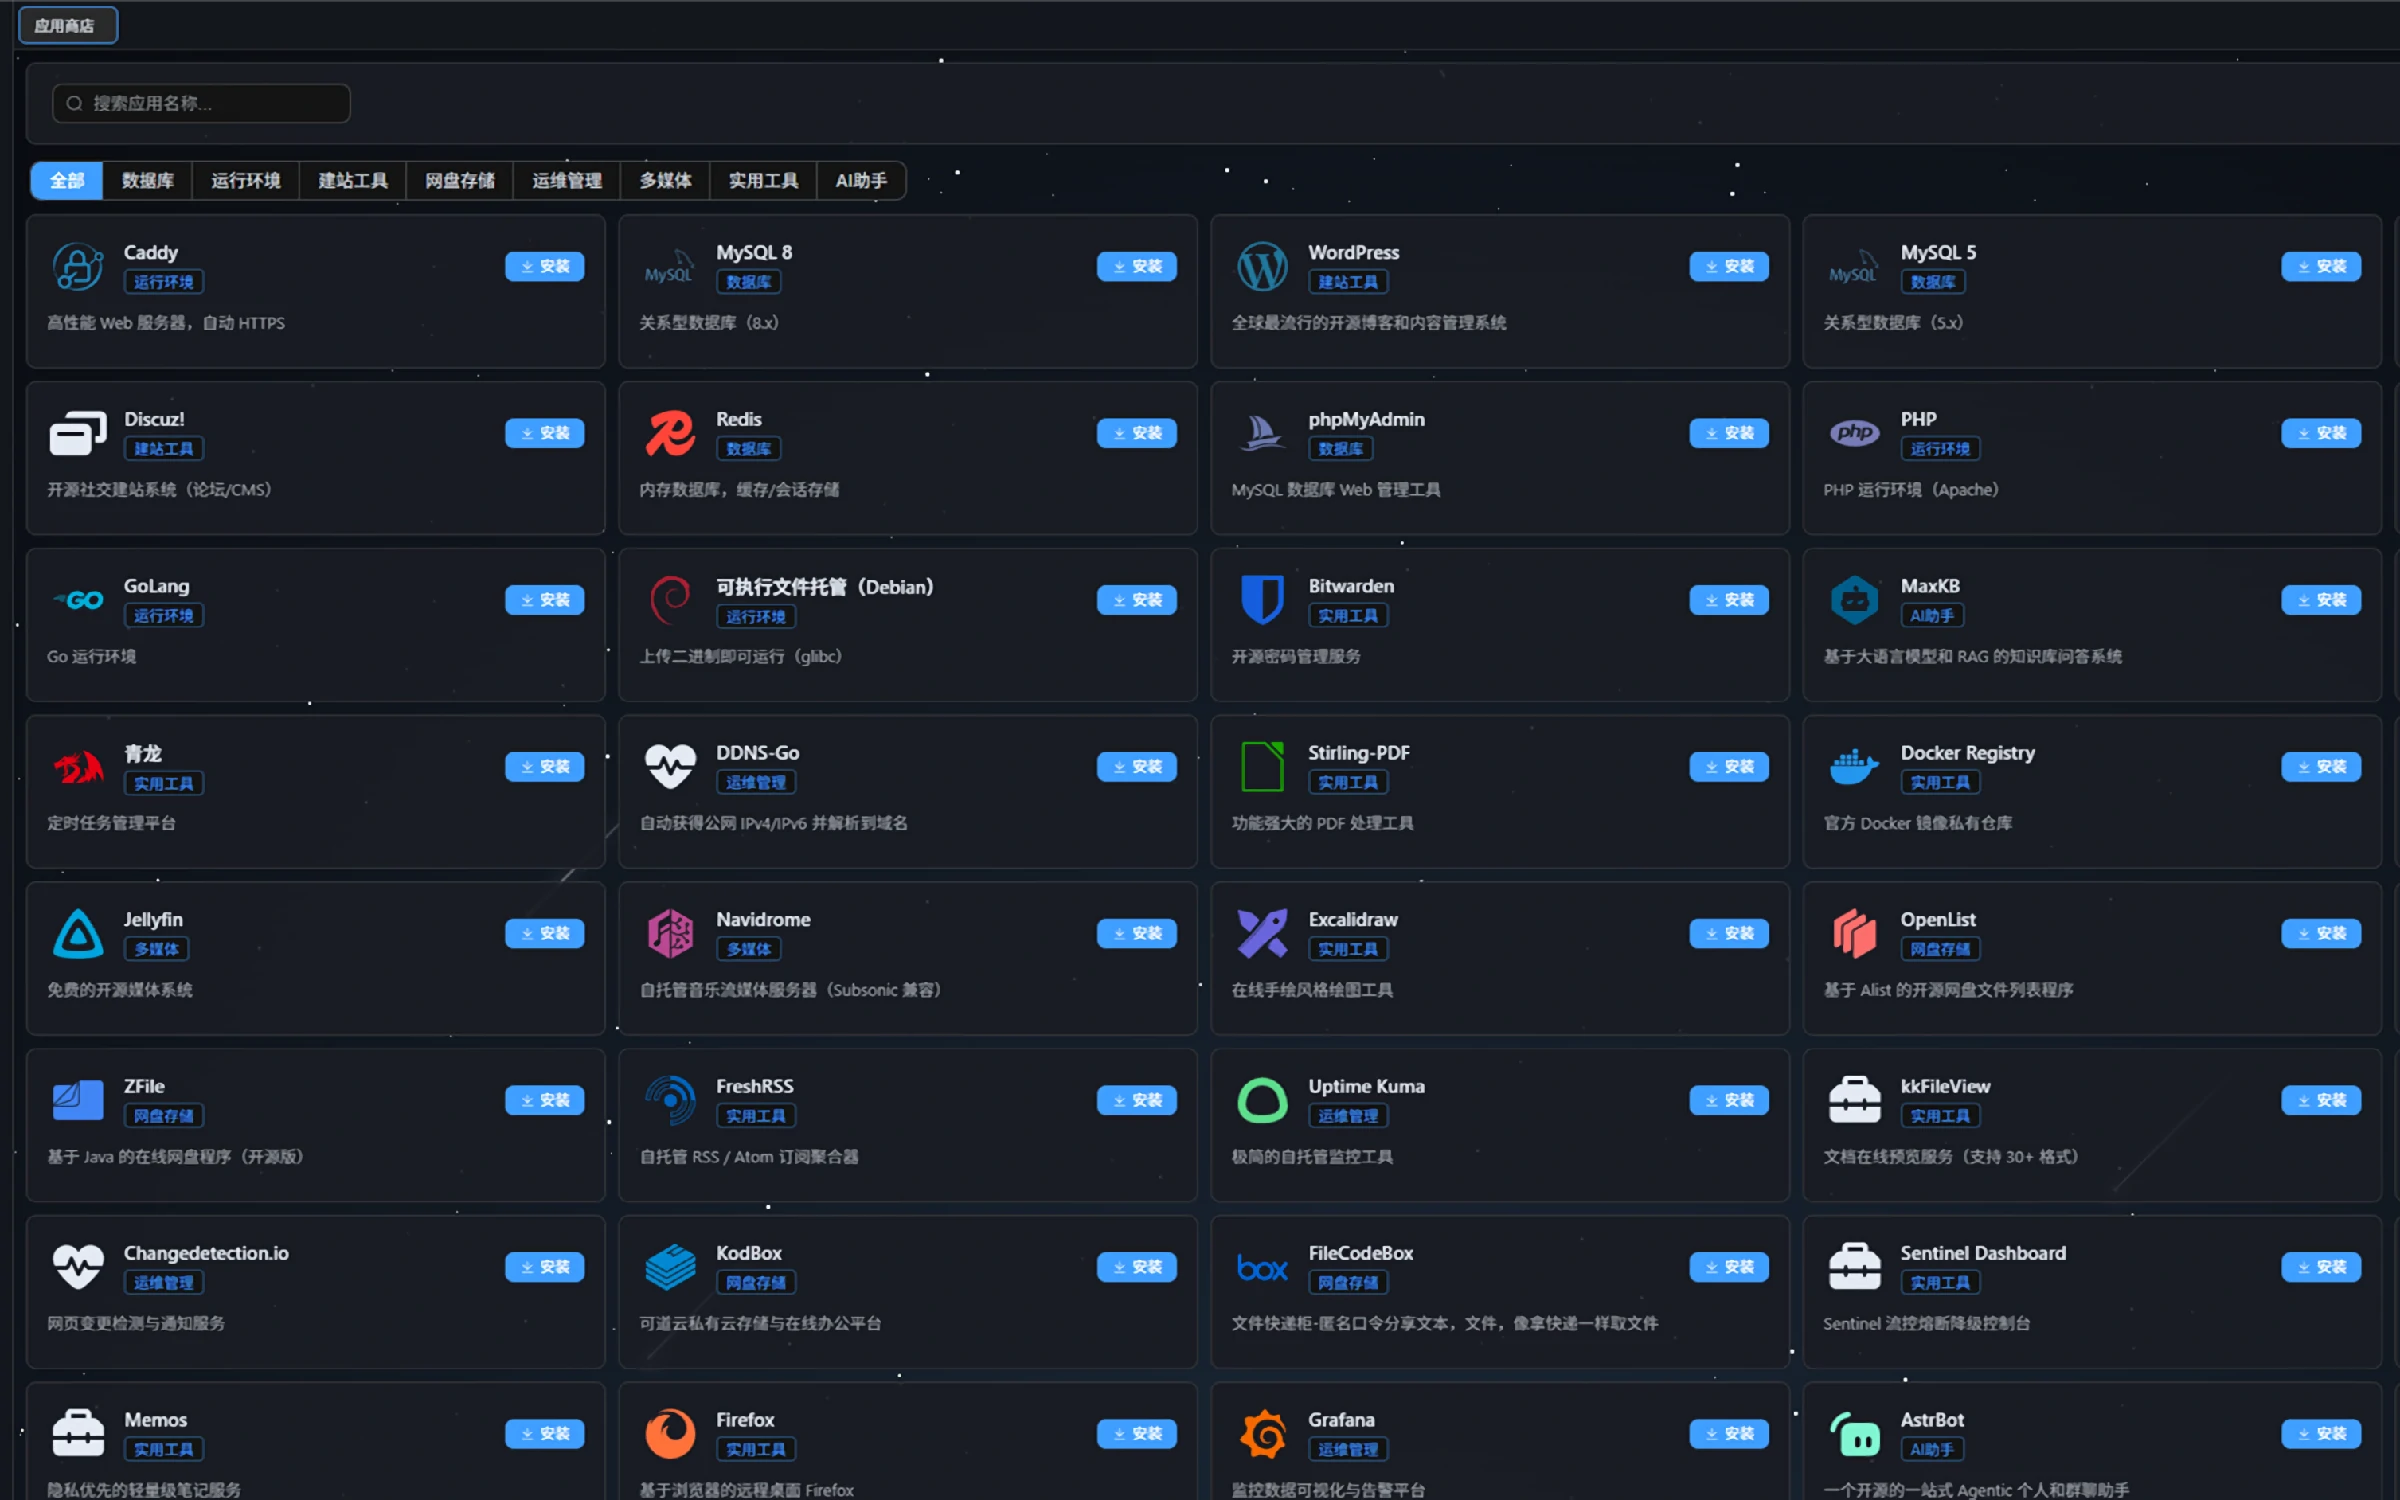Click the WordPress logo icon
Screen dimensions: 2400x1500
click(1262, 266)
